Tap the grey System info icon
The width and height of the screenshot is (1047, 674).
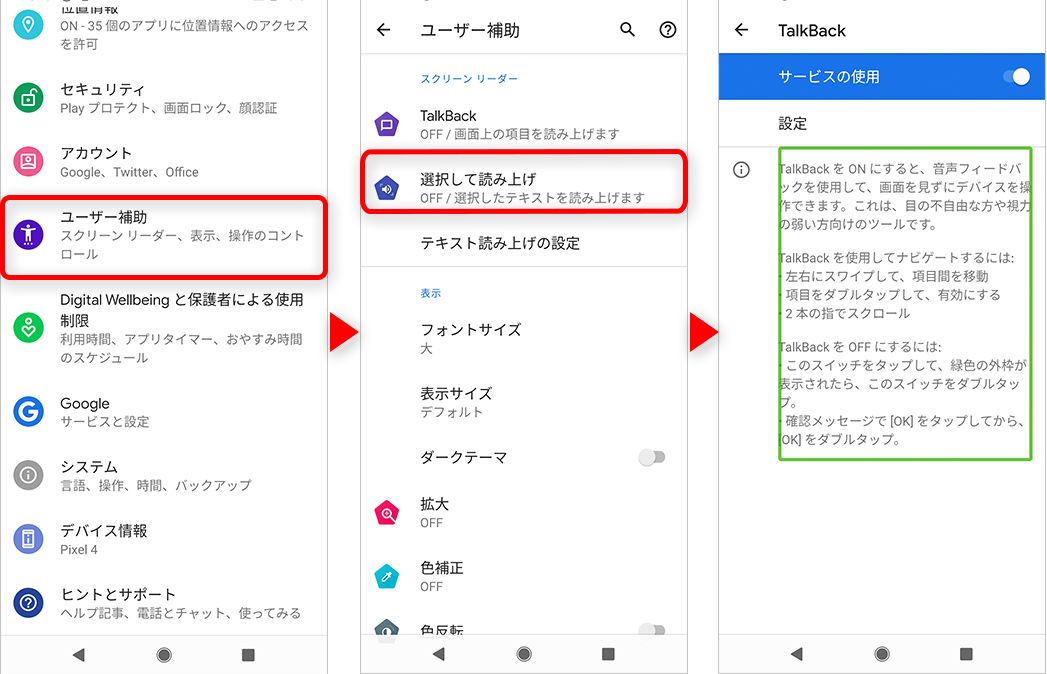(28, 475)
